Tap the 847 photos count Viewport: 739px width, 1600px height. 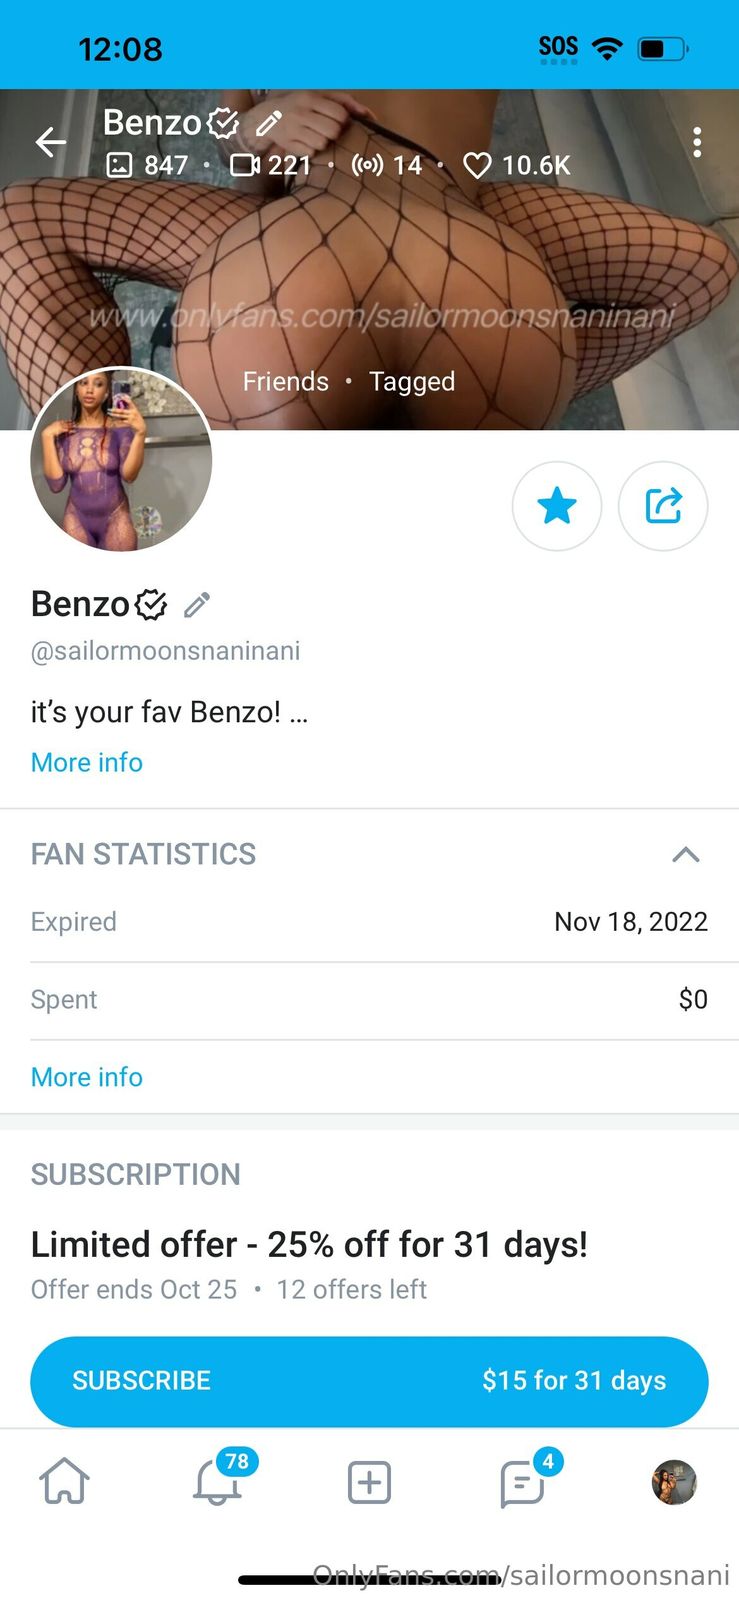click(x=148, y=165)
